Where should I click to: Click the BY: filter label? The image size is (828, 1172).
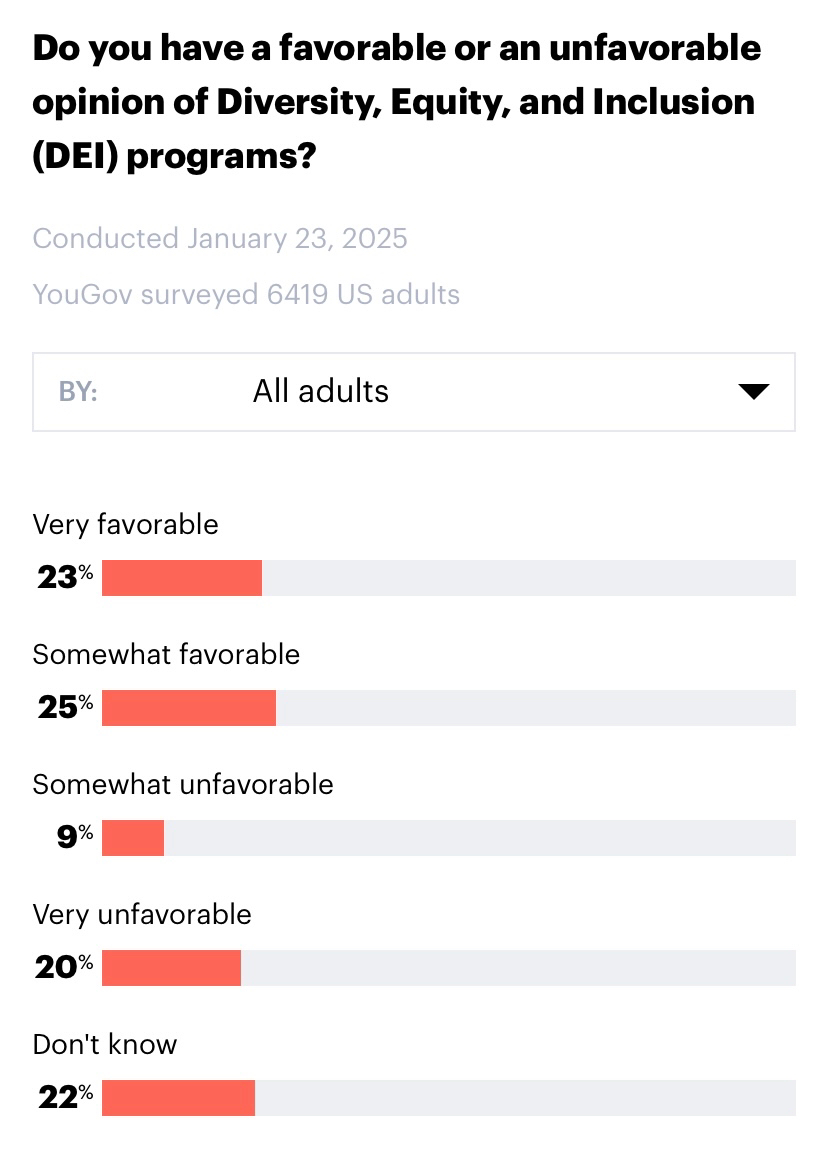click(78, 391)
